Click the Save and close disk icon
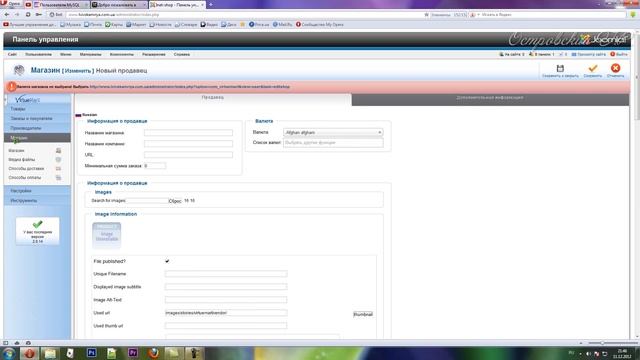This screenshot has height=360, width=640. (560, 68)
